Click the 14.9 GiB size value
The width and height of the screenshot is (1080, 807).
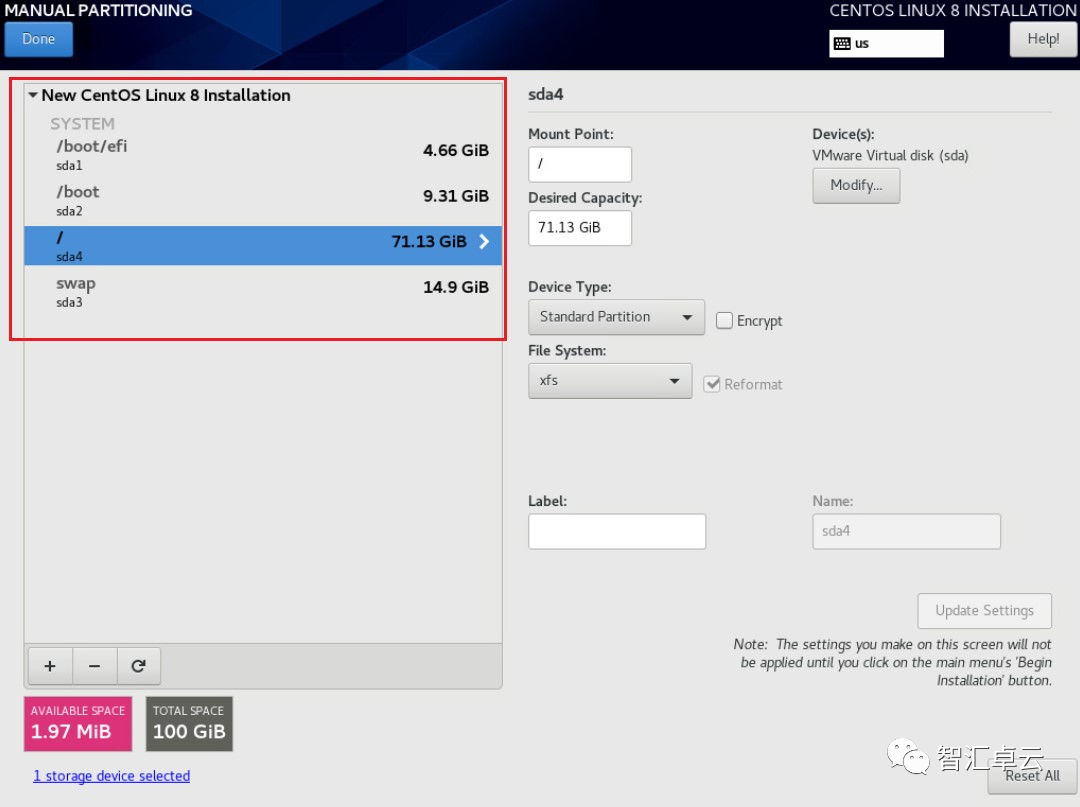456,287
